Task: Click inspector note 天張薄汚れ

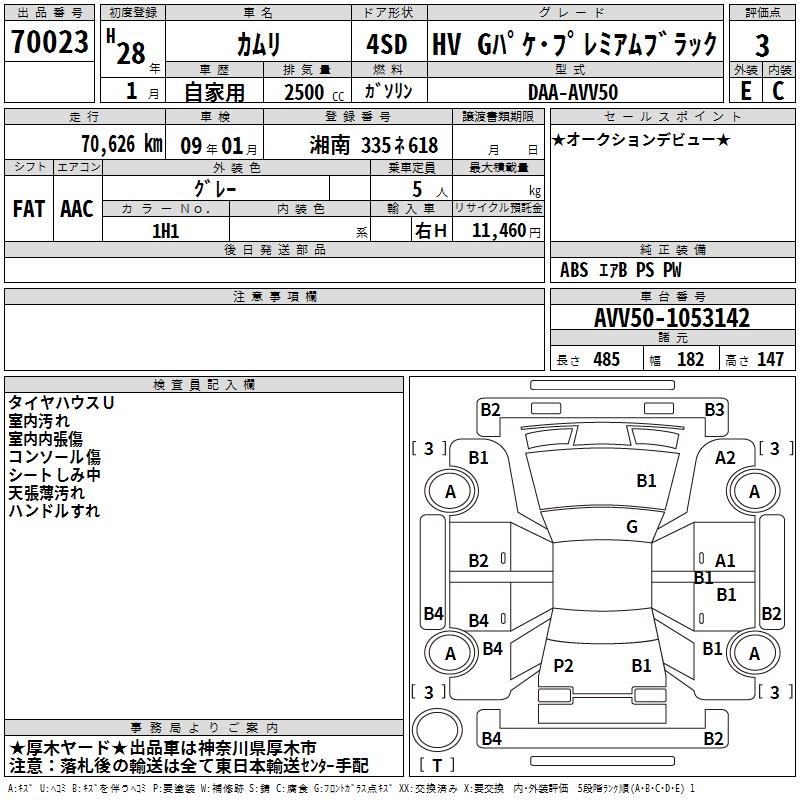Action: (x=46, y=492)
